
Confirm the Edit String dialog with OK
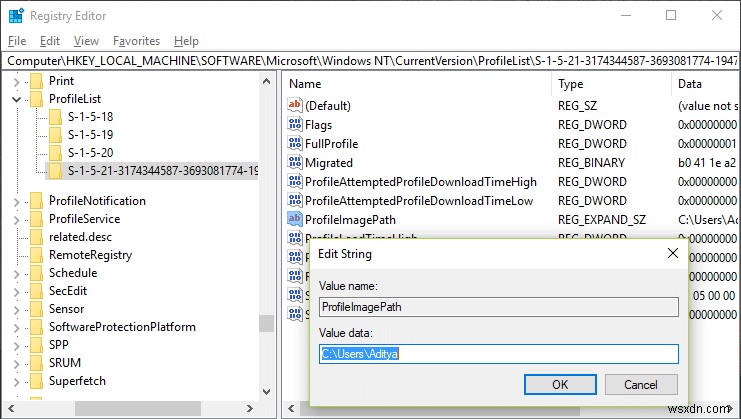point(560,385)
